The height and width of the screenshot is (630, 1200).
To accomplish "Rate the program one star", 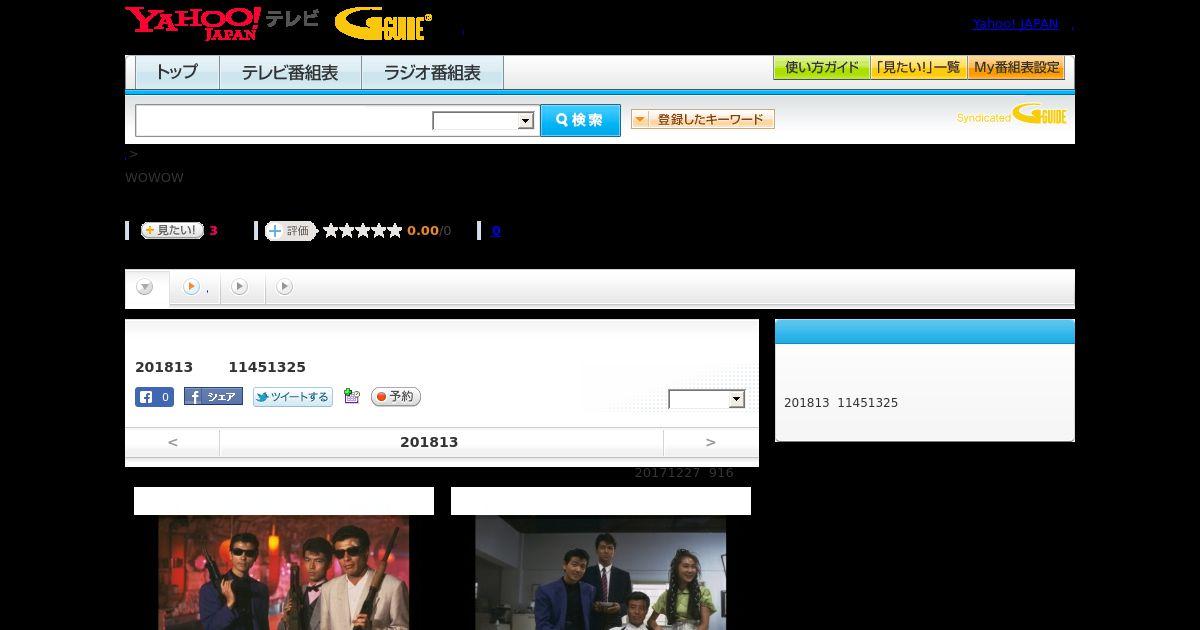I will click(x=330, y=231).
